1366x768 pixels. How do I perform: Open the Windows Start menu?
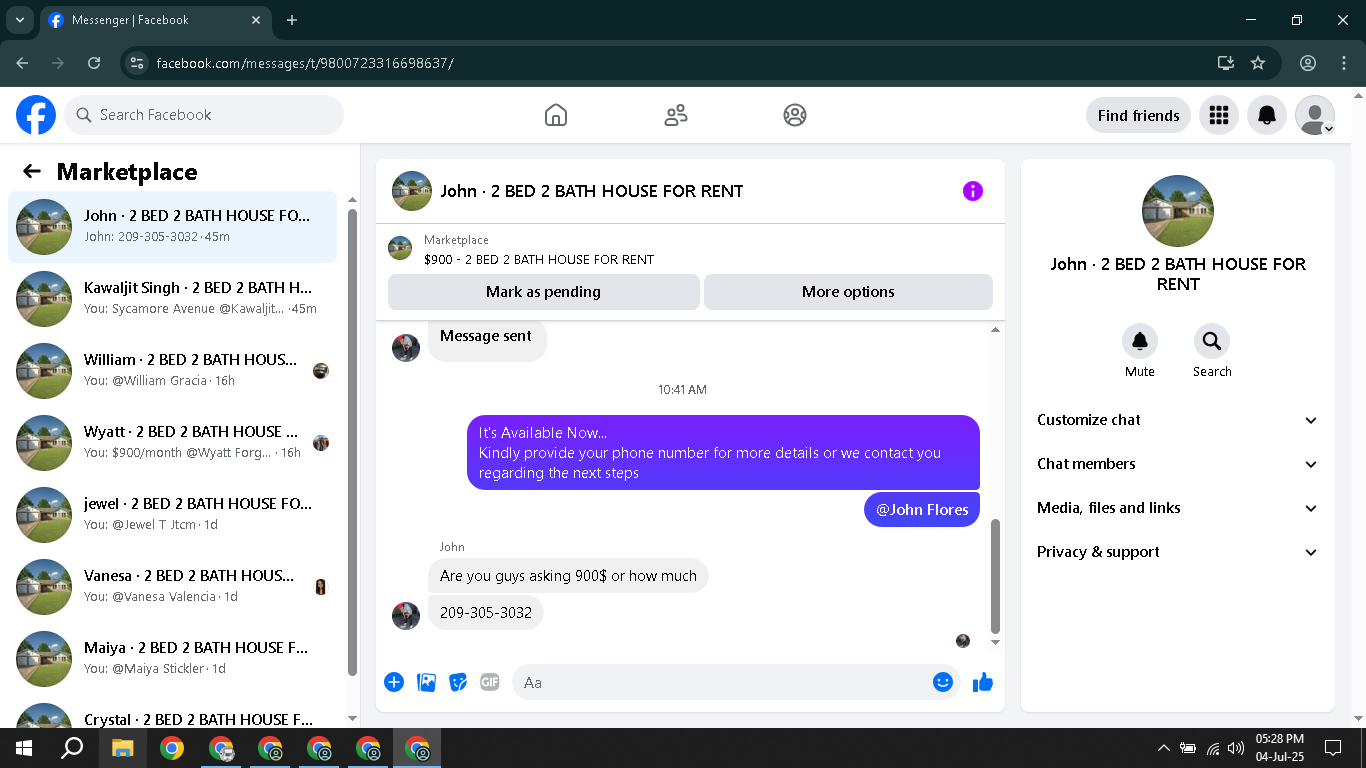click(x=24, y=748)
